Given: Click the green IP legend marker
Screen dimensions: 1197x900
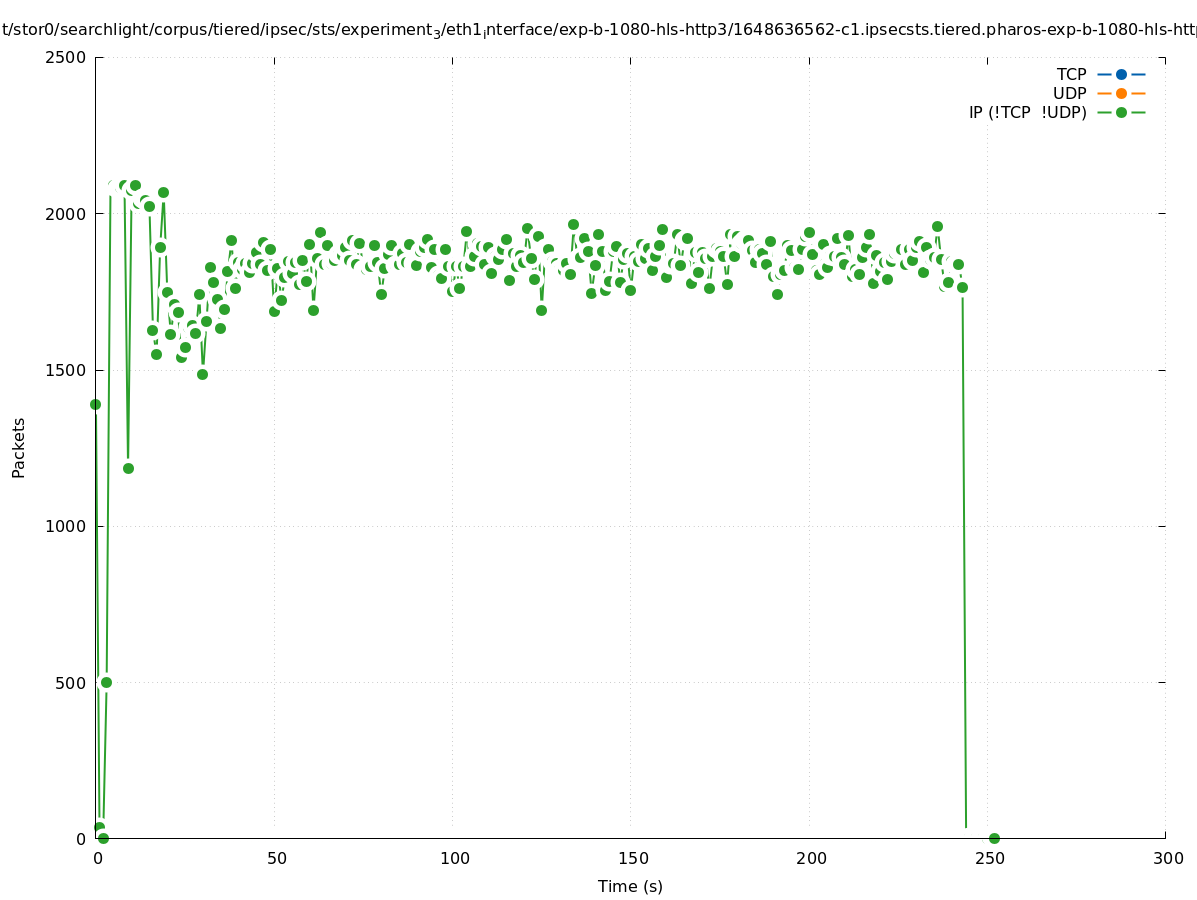Looking at the screenshot, I should coord(1121,112).
